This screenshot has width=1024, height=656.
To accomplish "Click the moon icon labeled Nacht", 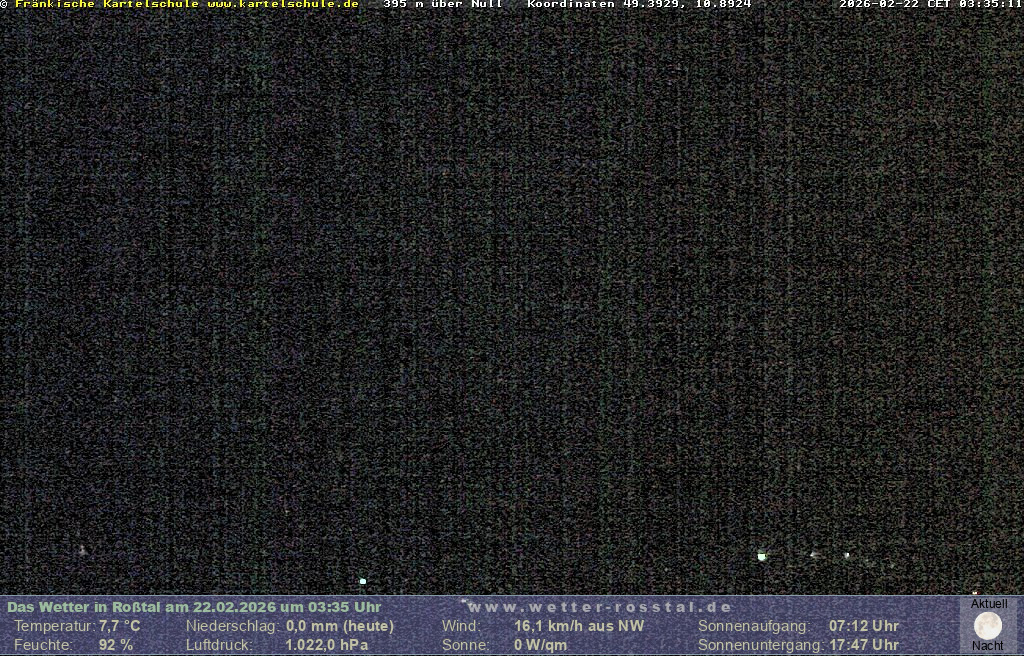I will (x=987, y=626).
